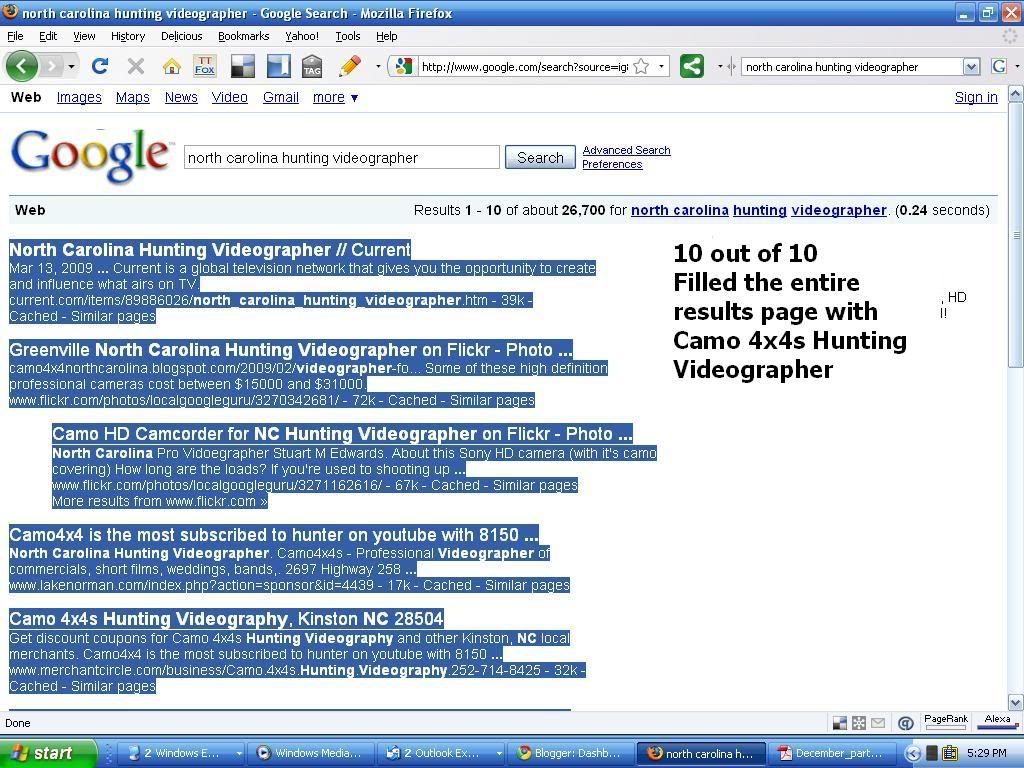Viewport: 1024px width, 768px height.
Task: Open the View menu
Action: tap(84, 36)
